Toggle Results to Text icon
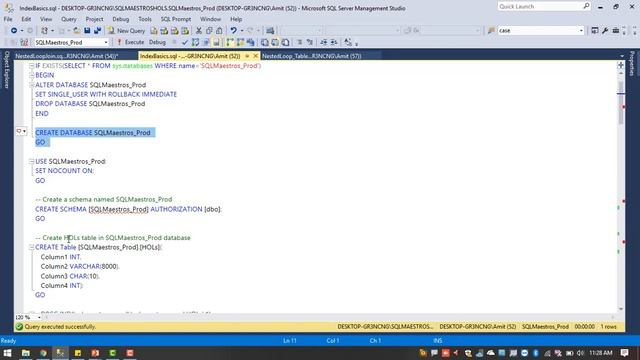 pyautogui.click(x=265, y=42)
